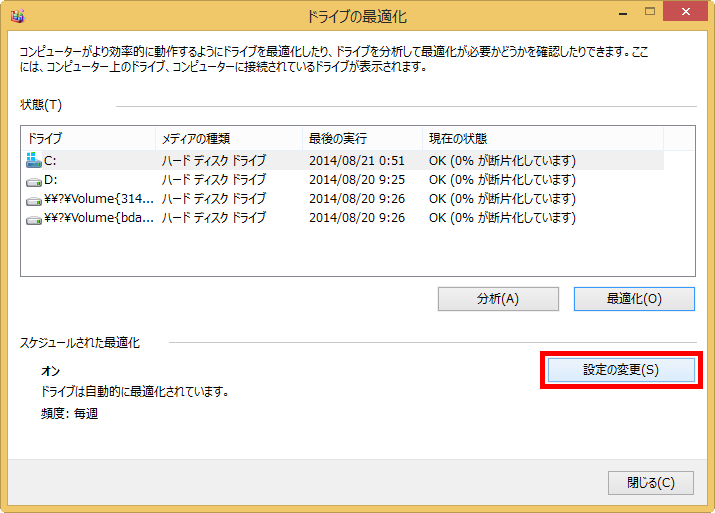Close the window with red X
This screenshot has width=715, height=513.
point(686,11)
